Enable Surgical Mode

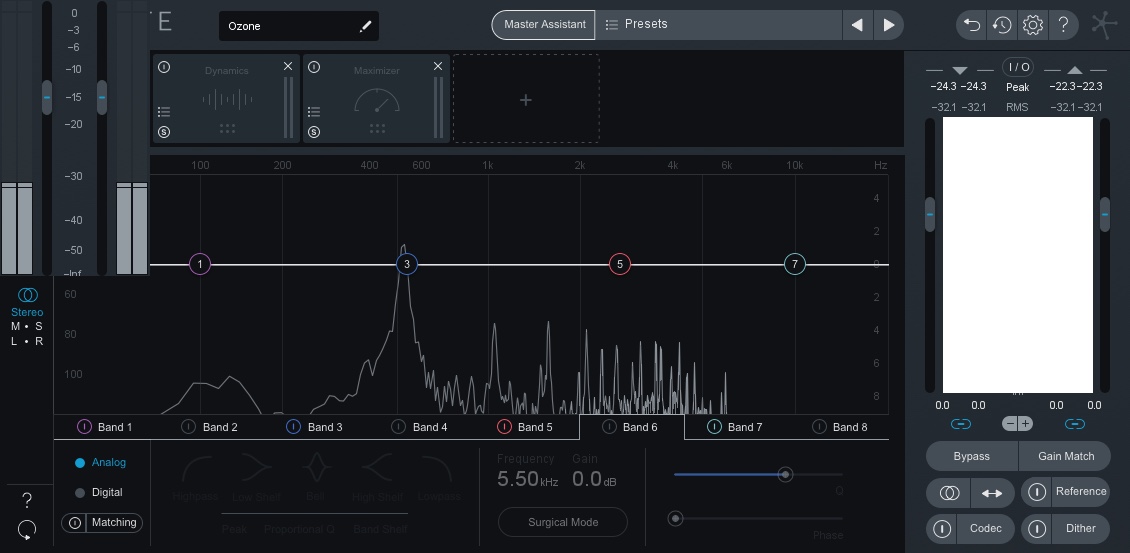[563, 522]
